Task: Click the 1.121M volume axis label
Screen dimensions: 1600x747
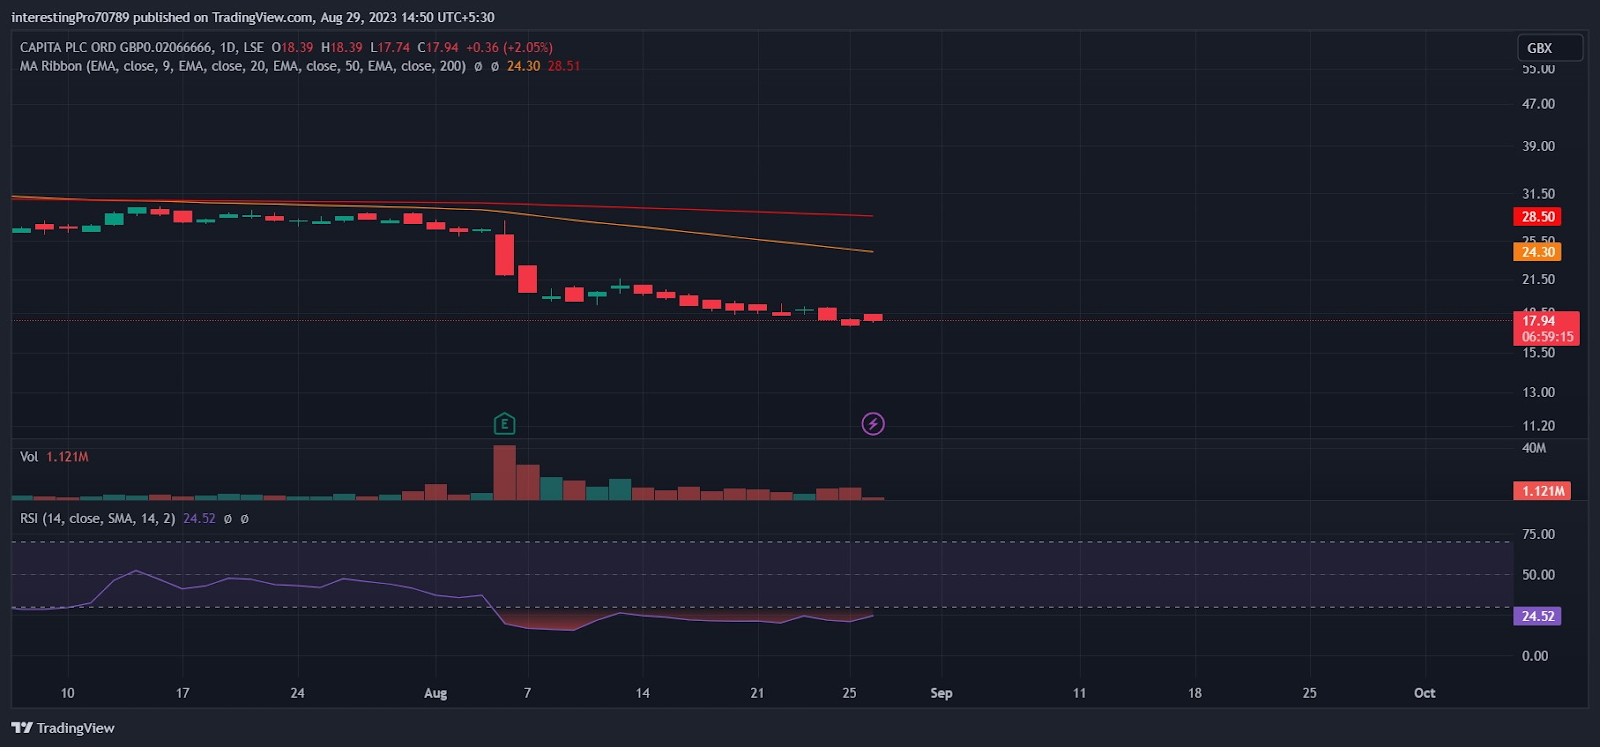Action: tap(1542, 491)
